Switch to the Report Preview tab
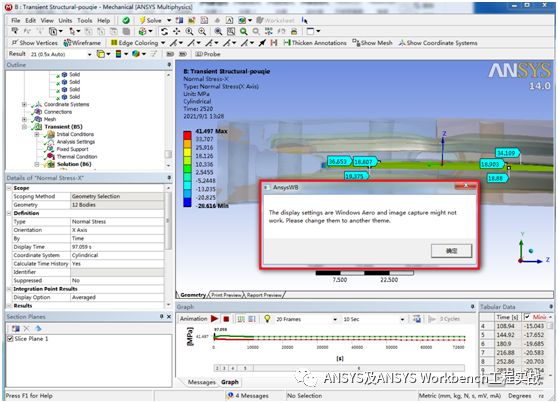 264,295
